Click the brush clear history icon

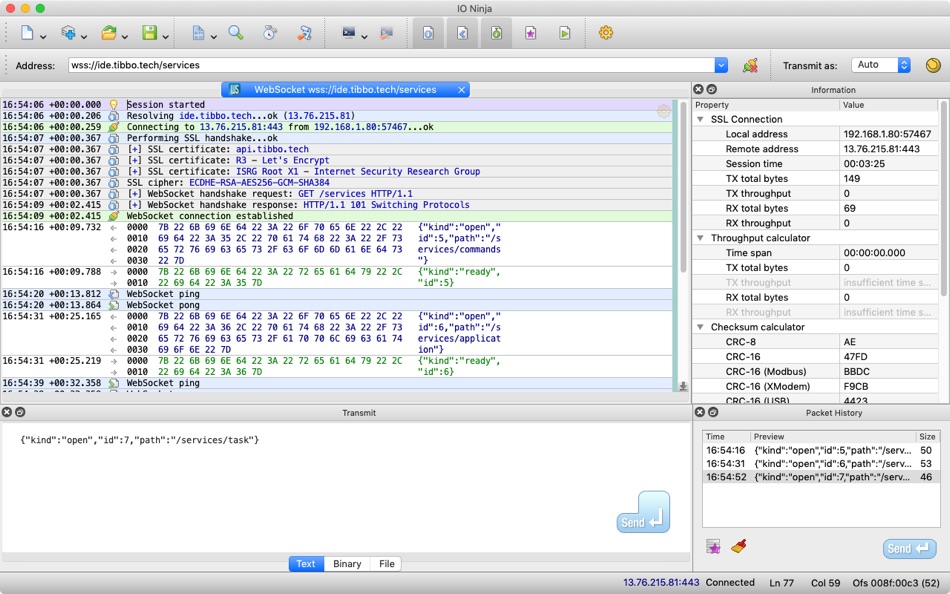[739, 547]
